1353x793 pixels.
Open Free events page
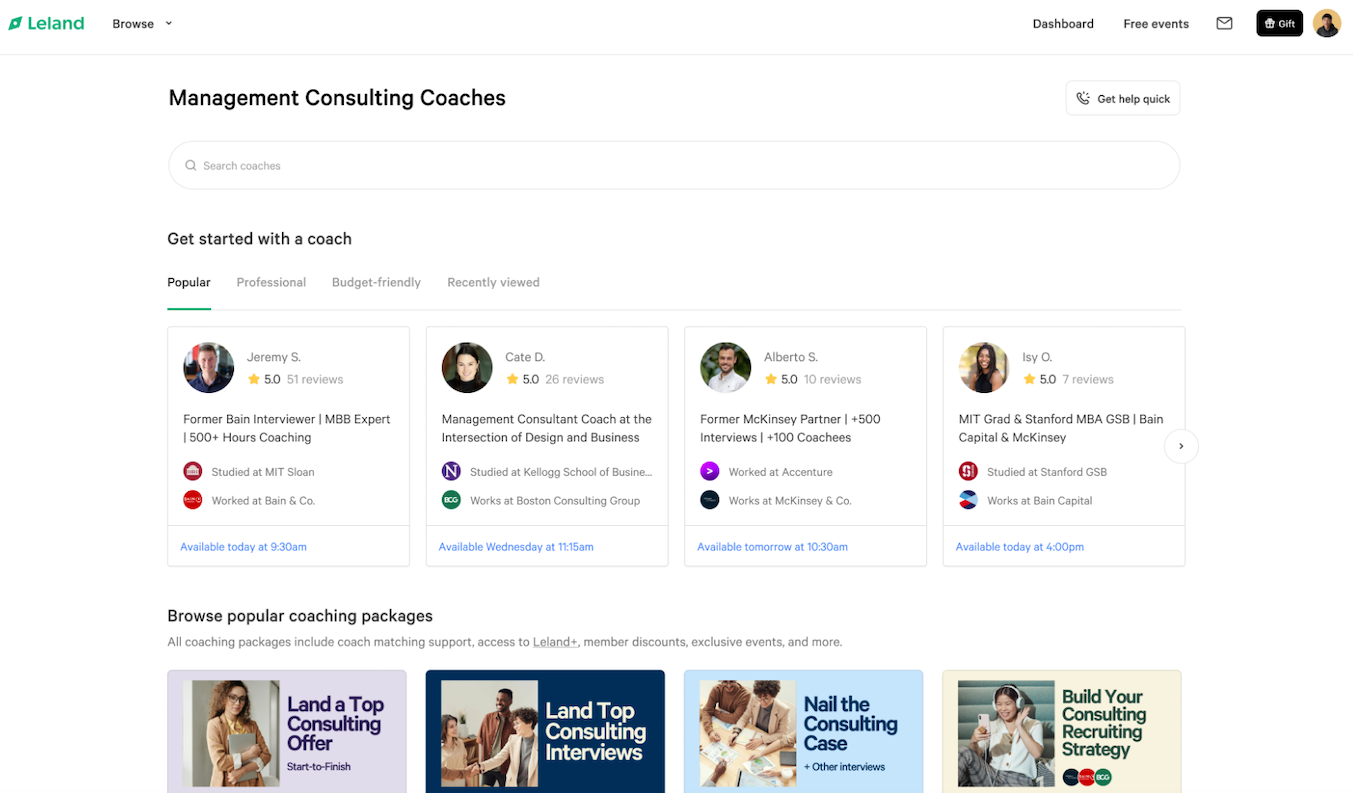click(x=1156, y=24)
